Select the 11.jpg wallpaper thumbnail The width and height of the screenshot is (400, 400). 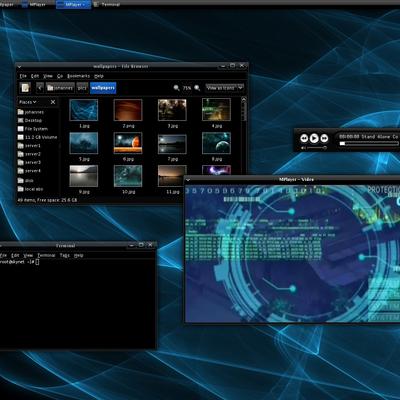(172, 176)
